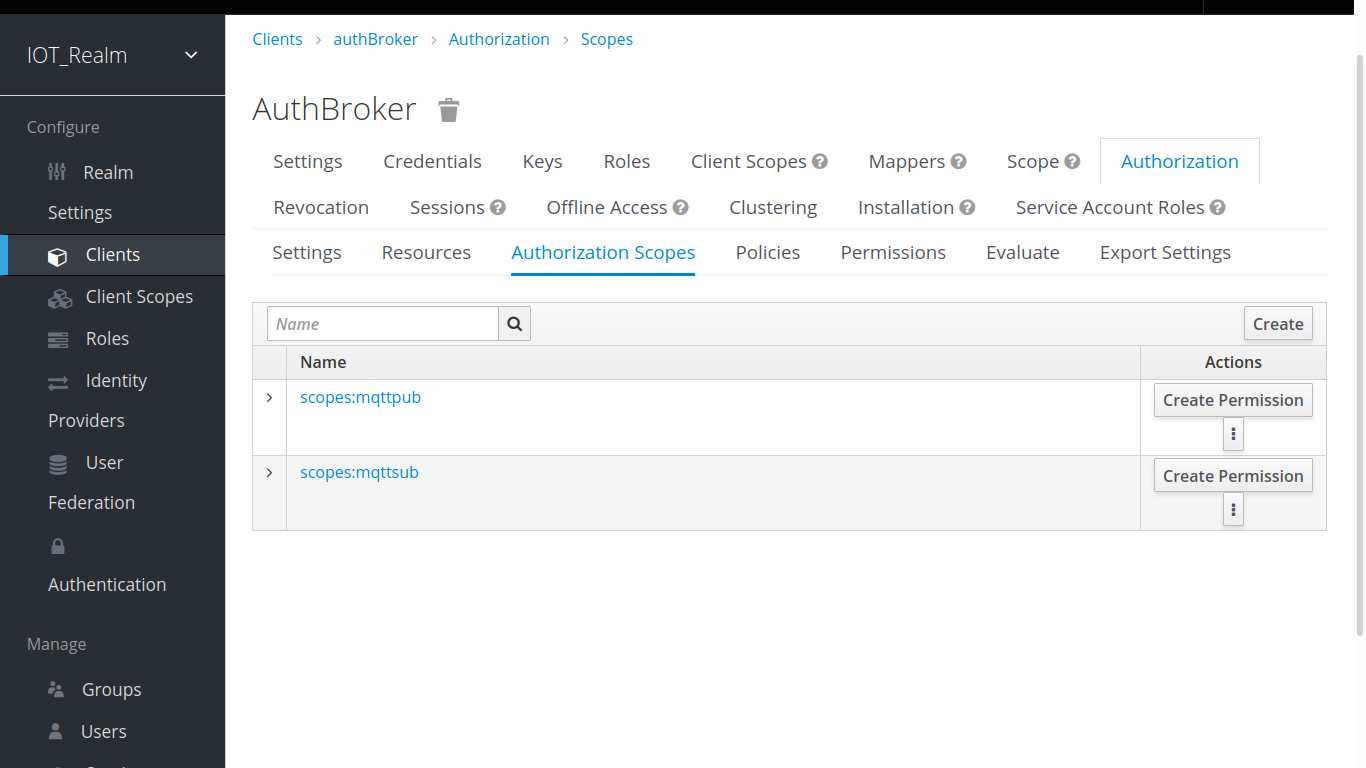The width and height of the screenshot is (1366, 768).
Task: Delete AuthBroker client via trash icon
Action: pyautogui.click(x=449, y=110)
